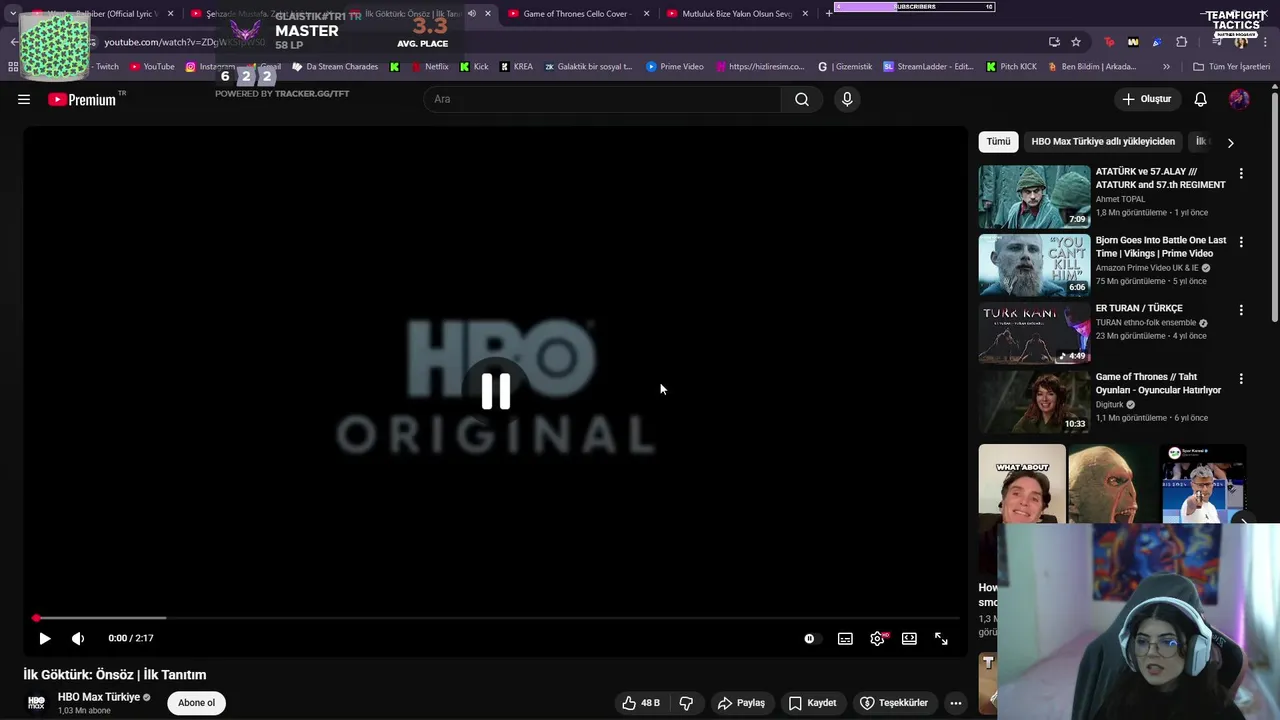Open the Ben Bildim Arkada bookmark
Viewport: 1280px width, 720px height.
point(1092,67)
